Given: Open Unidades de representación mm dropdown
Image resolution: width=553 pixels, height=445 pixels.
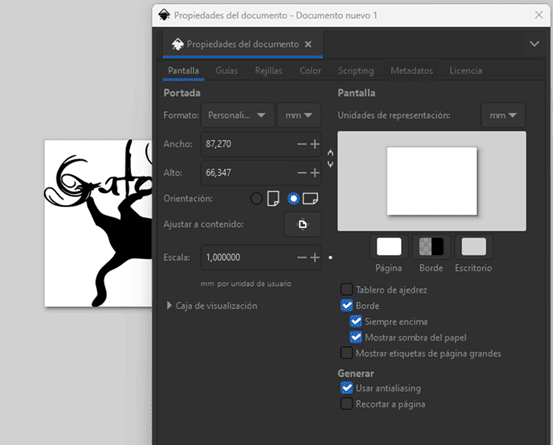Looking at the screenshot, I should [503, 115].
